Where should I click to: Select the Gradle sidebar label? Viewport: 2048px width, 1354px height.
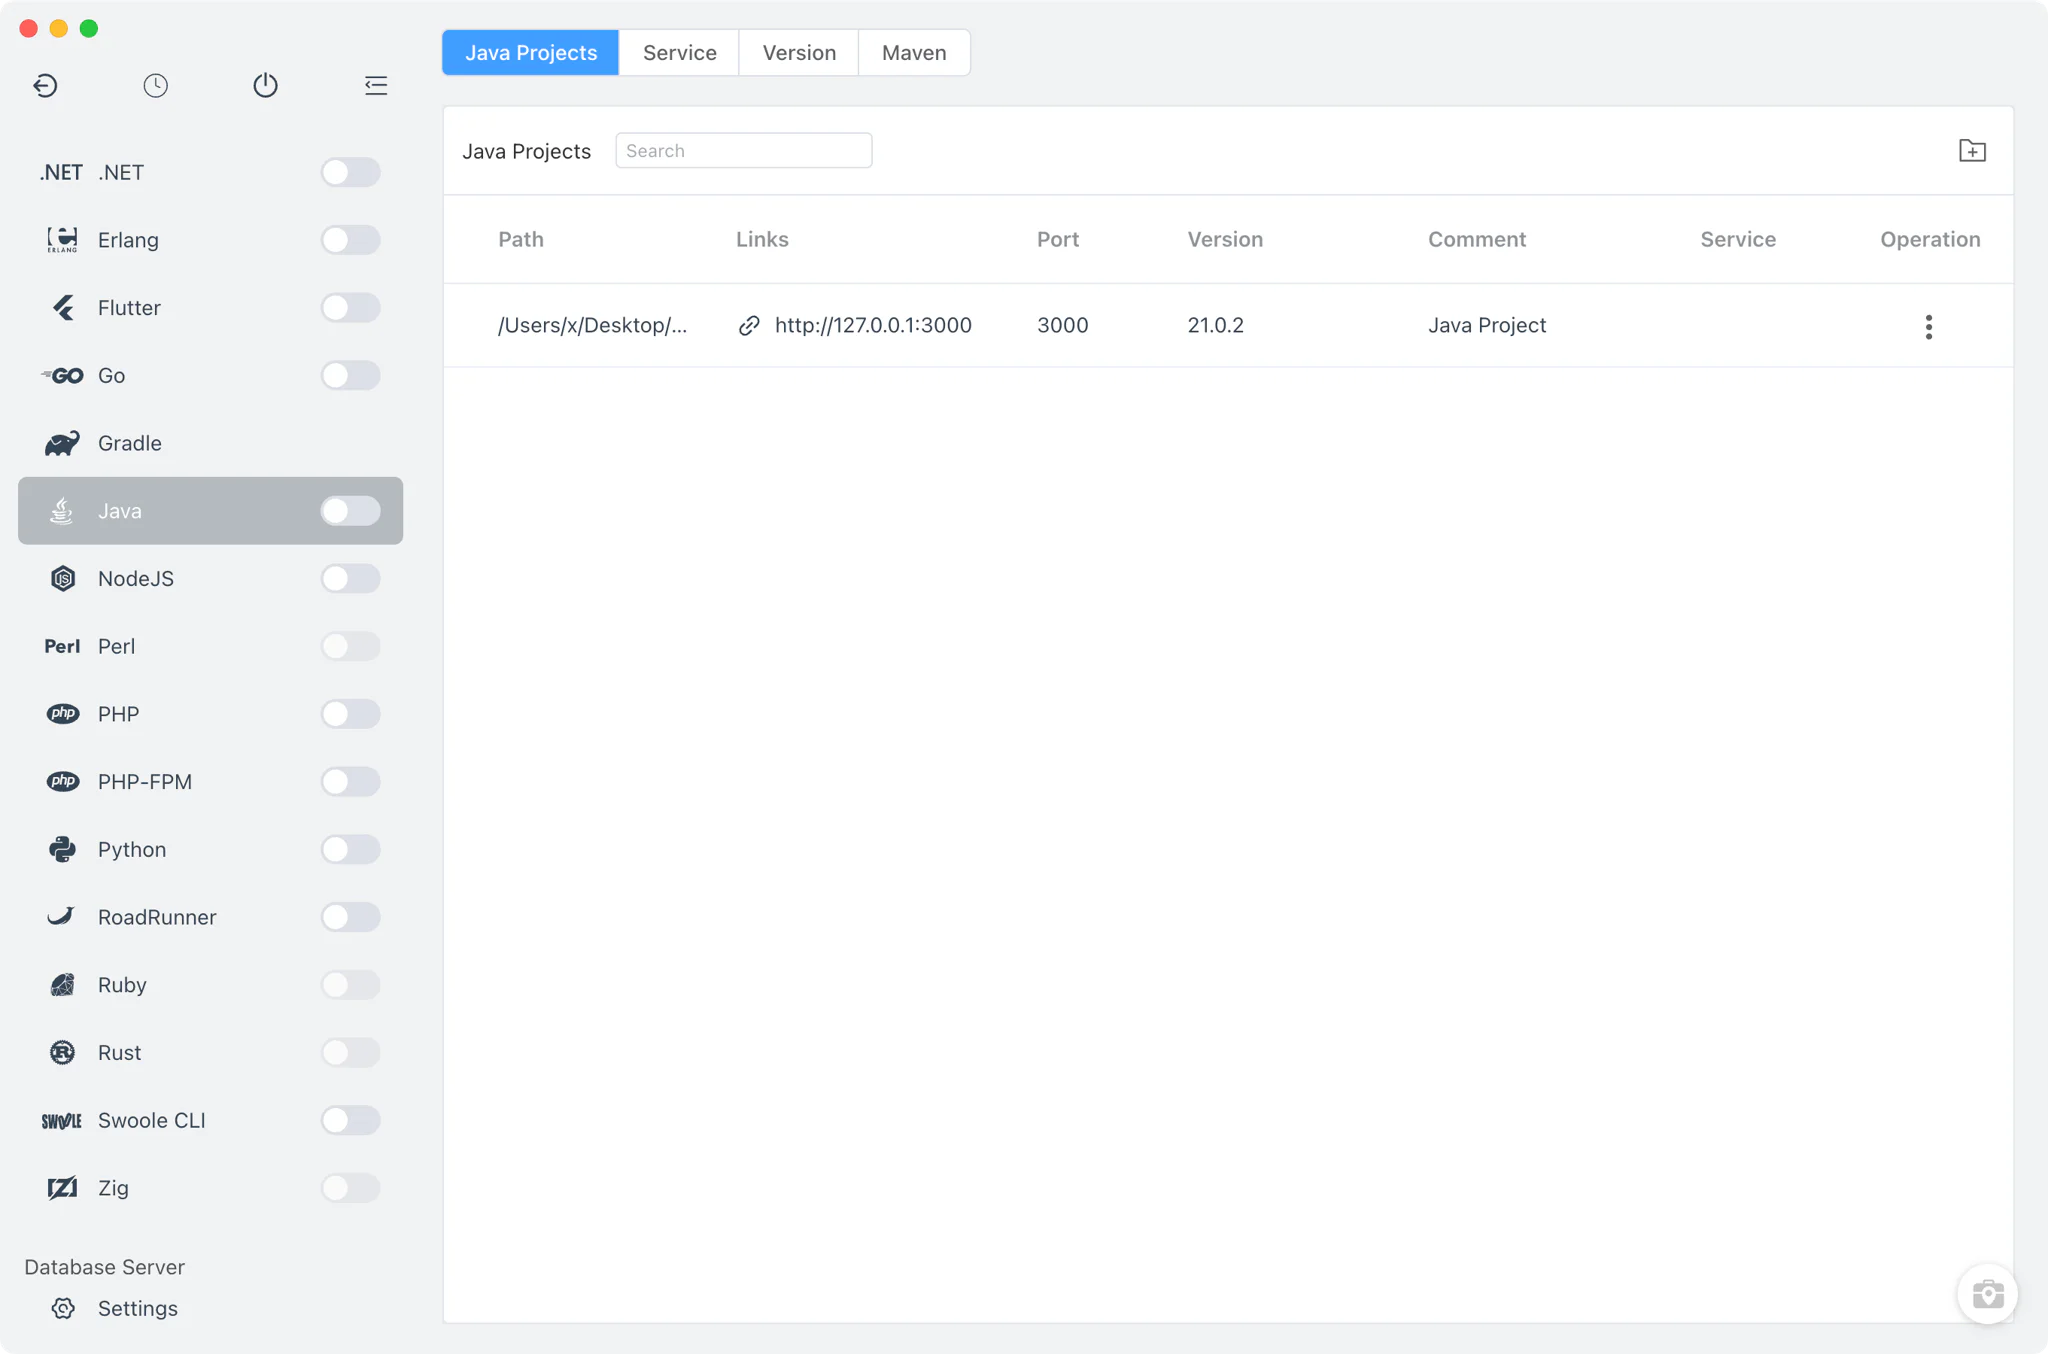130,443
